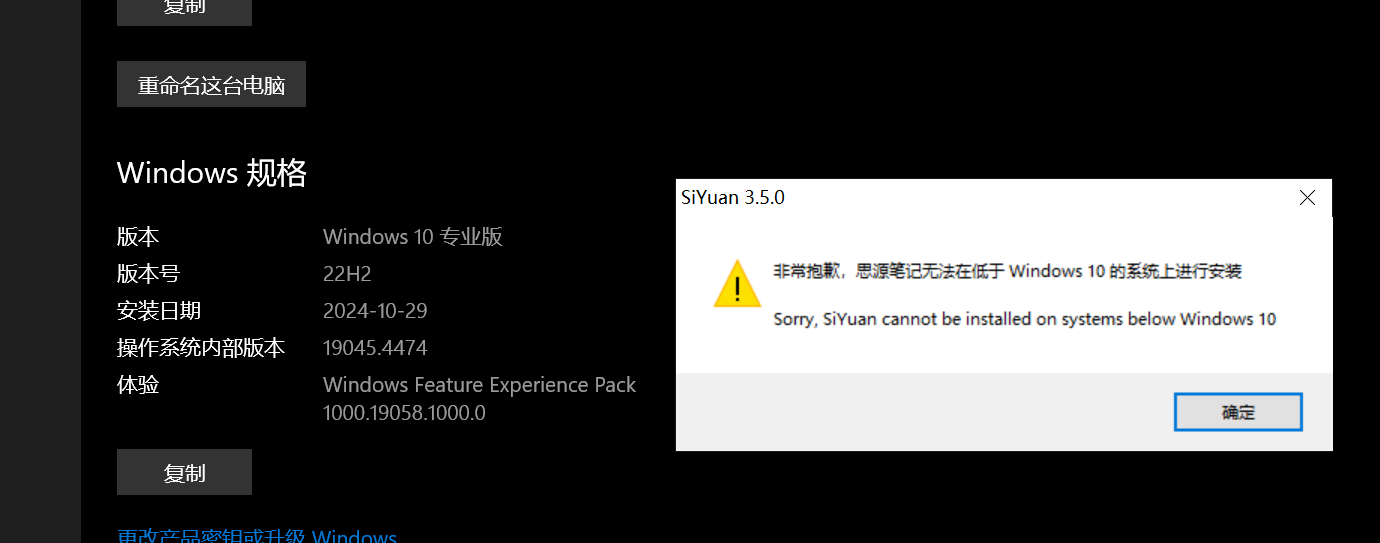Select the 体验 label

point(138,385)
